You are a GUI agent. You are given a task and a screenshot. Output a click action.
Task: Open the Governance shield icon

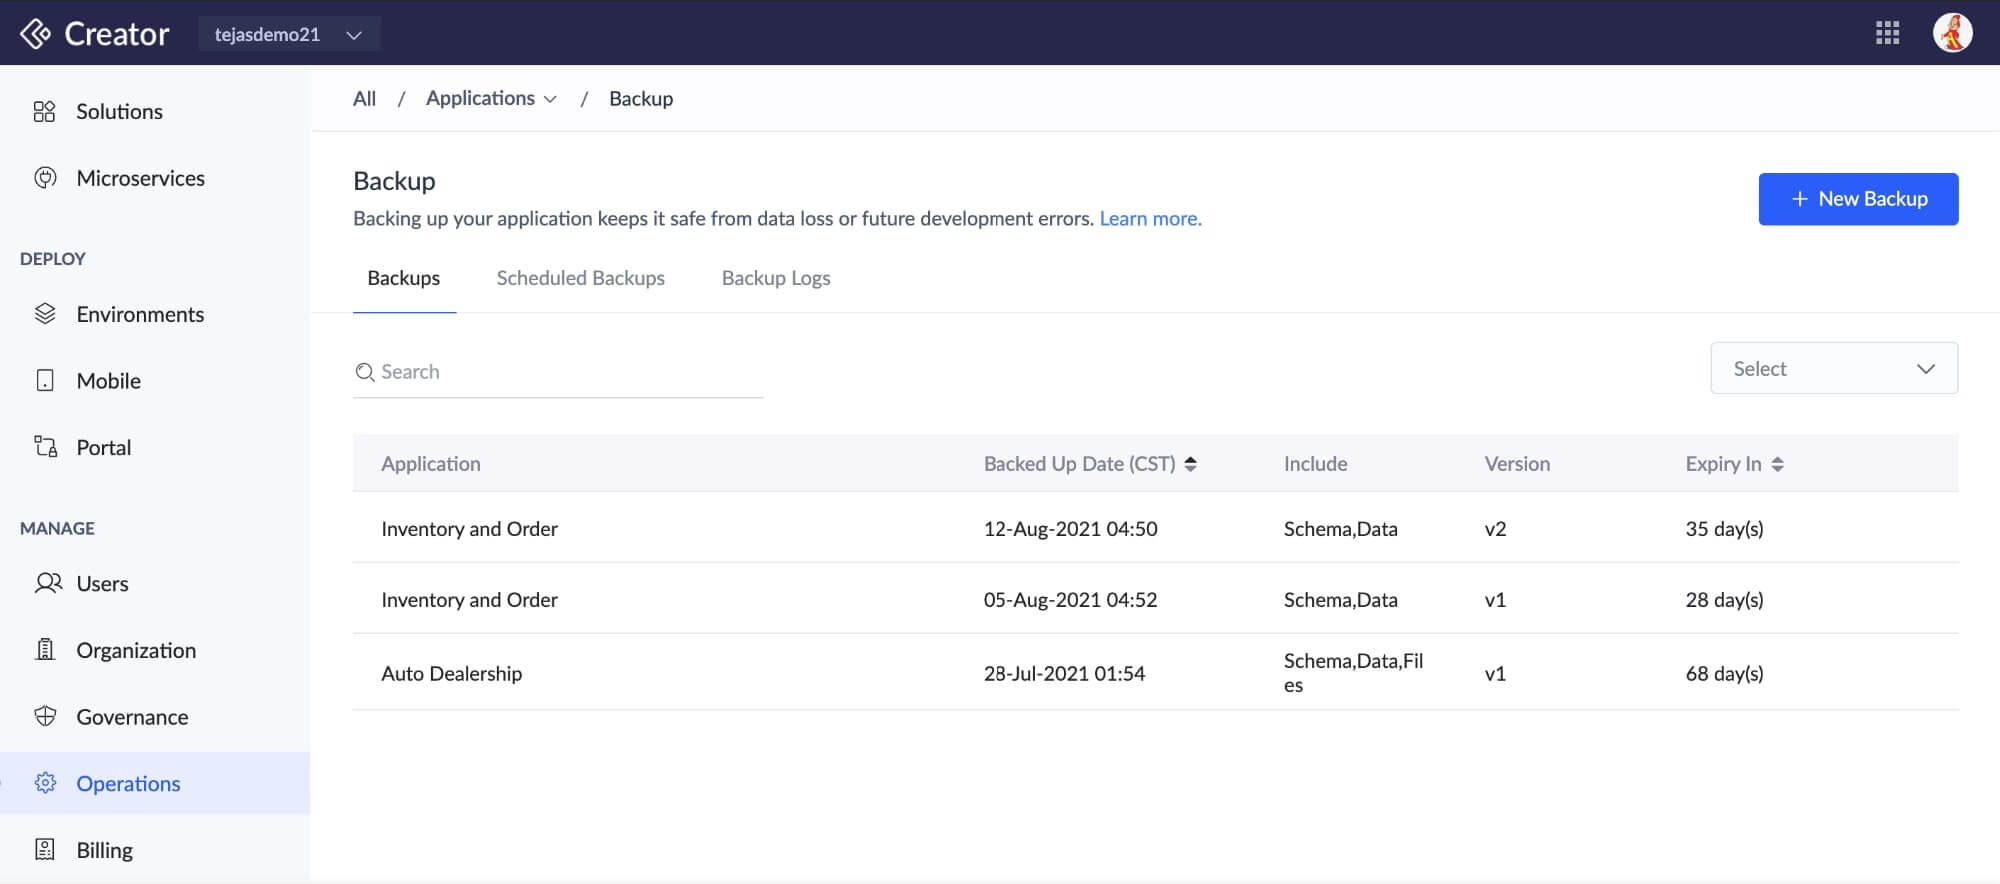click(x=45, y=717)
